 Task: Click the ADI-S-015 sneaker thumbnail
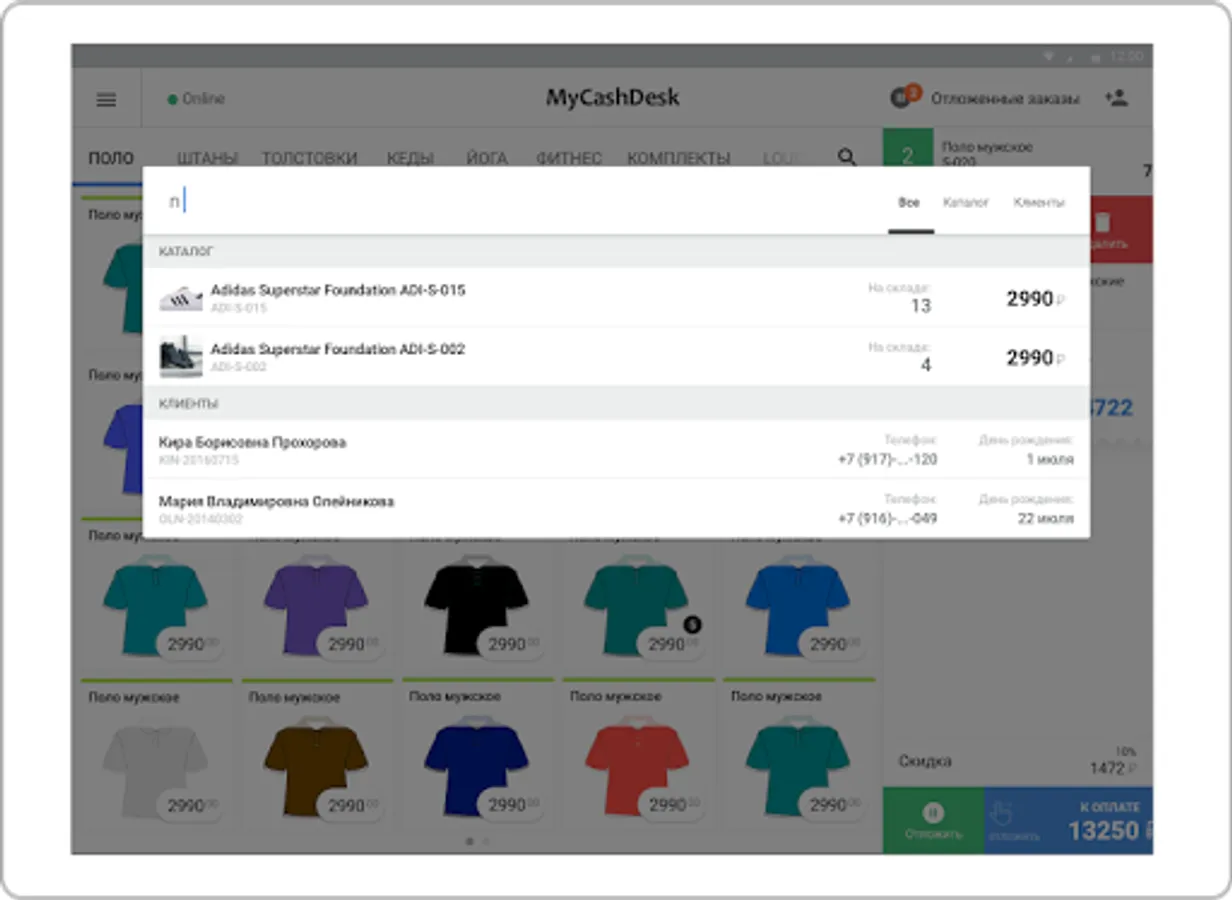coord(181,298)
